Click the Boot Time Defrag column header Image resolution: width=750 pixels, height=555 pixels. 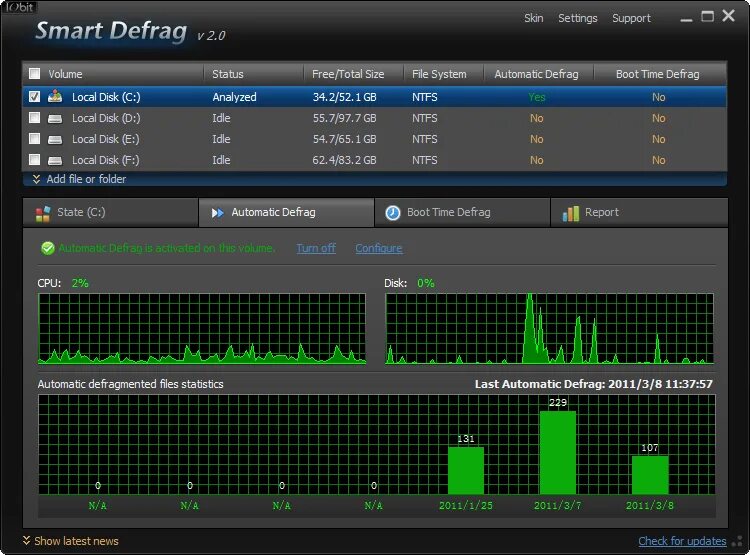(x=657, y=74)
